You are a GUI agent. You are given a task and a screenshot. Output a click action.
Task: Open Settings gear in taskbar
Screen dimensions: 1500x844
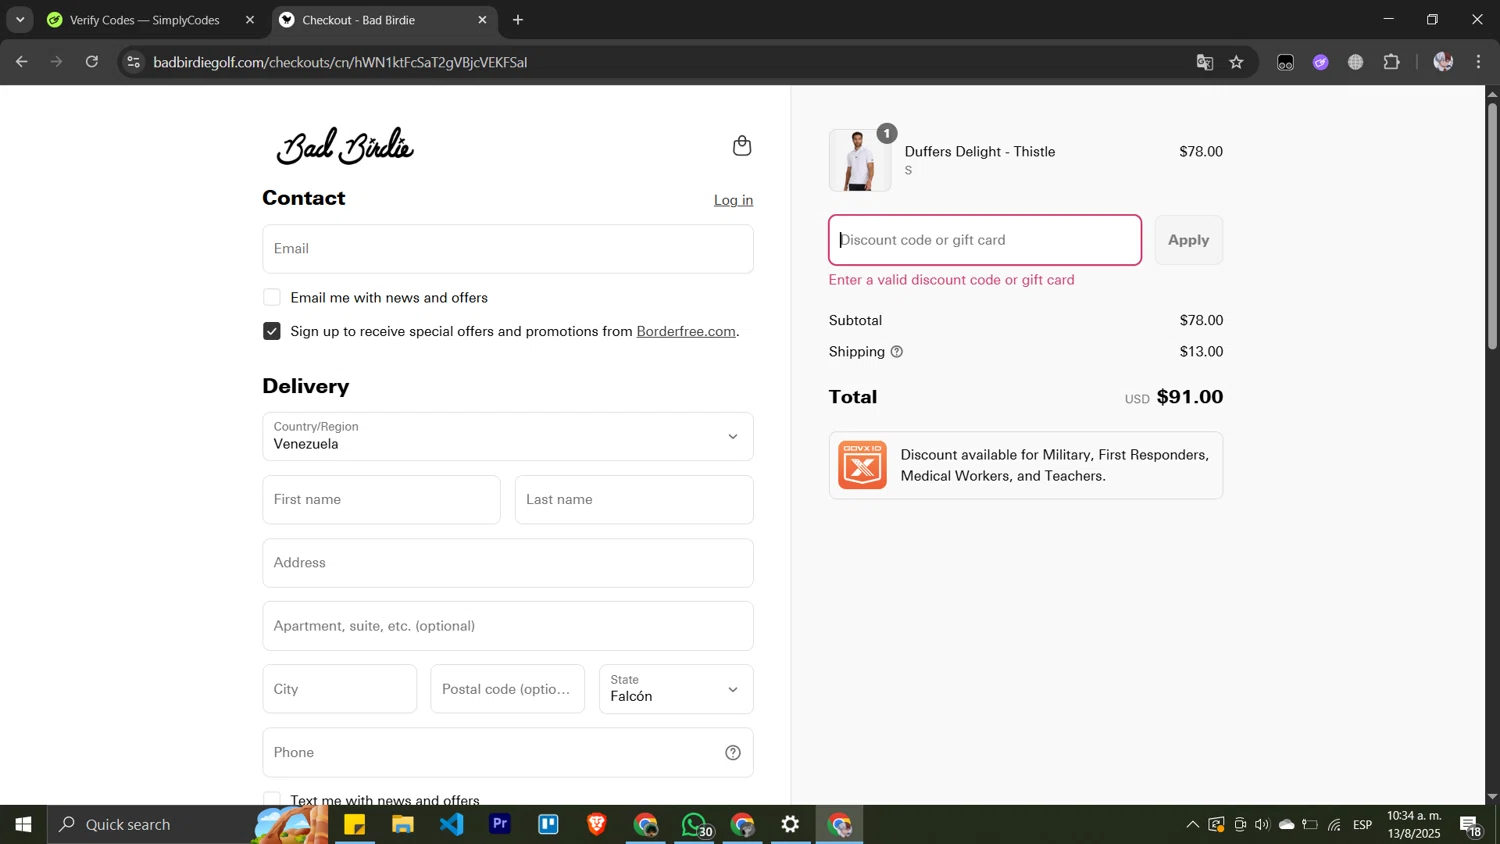pos(790,825)
